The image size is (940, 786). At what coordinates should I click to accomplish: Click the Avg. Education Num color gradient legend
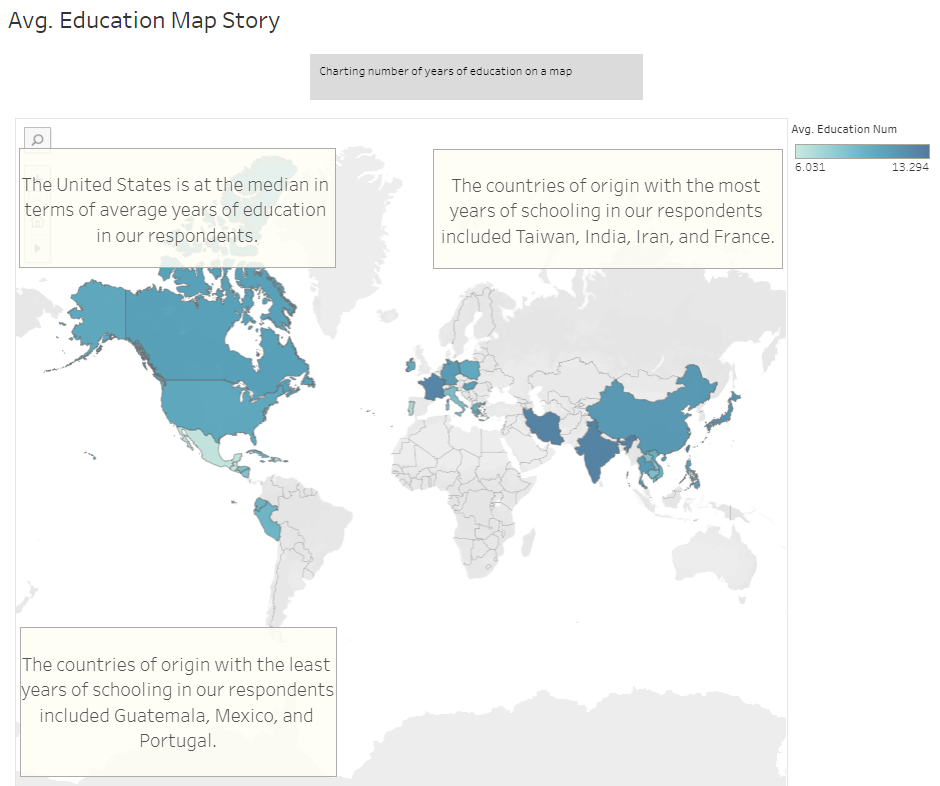pos(860,153)
